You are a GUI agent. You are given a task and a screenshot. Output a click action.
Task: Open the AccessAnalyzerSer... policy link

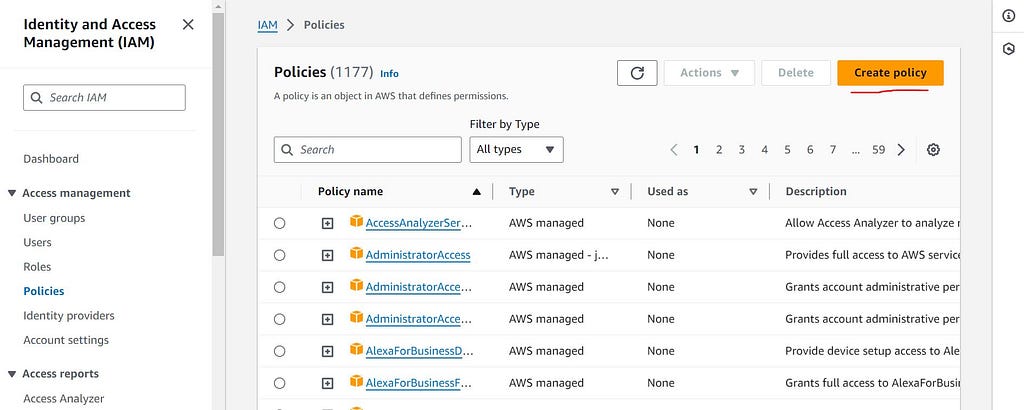click(419, 223)
